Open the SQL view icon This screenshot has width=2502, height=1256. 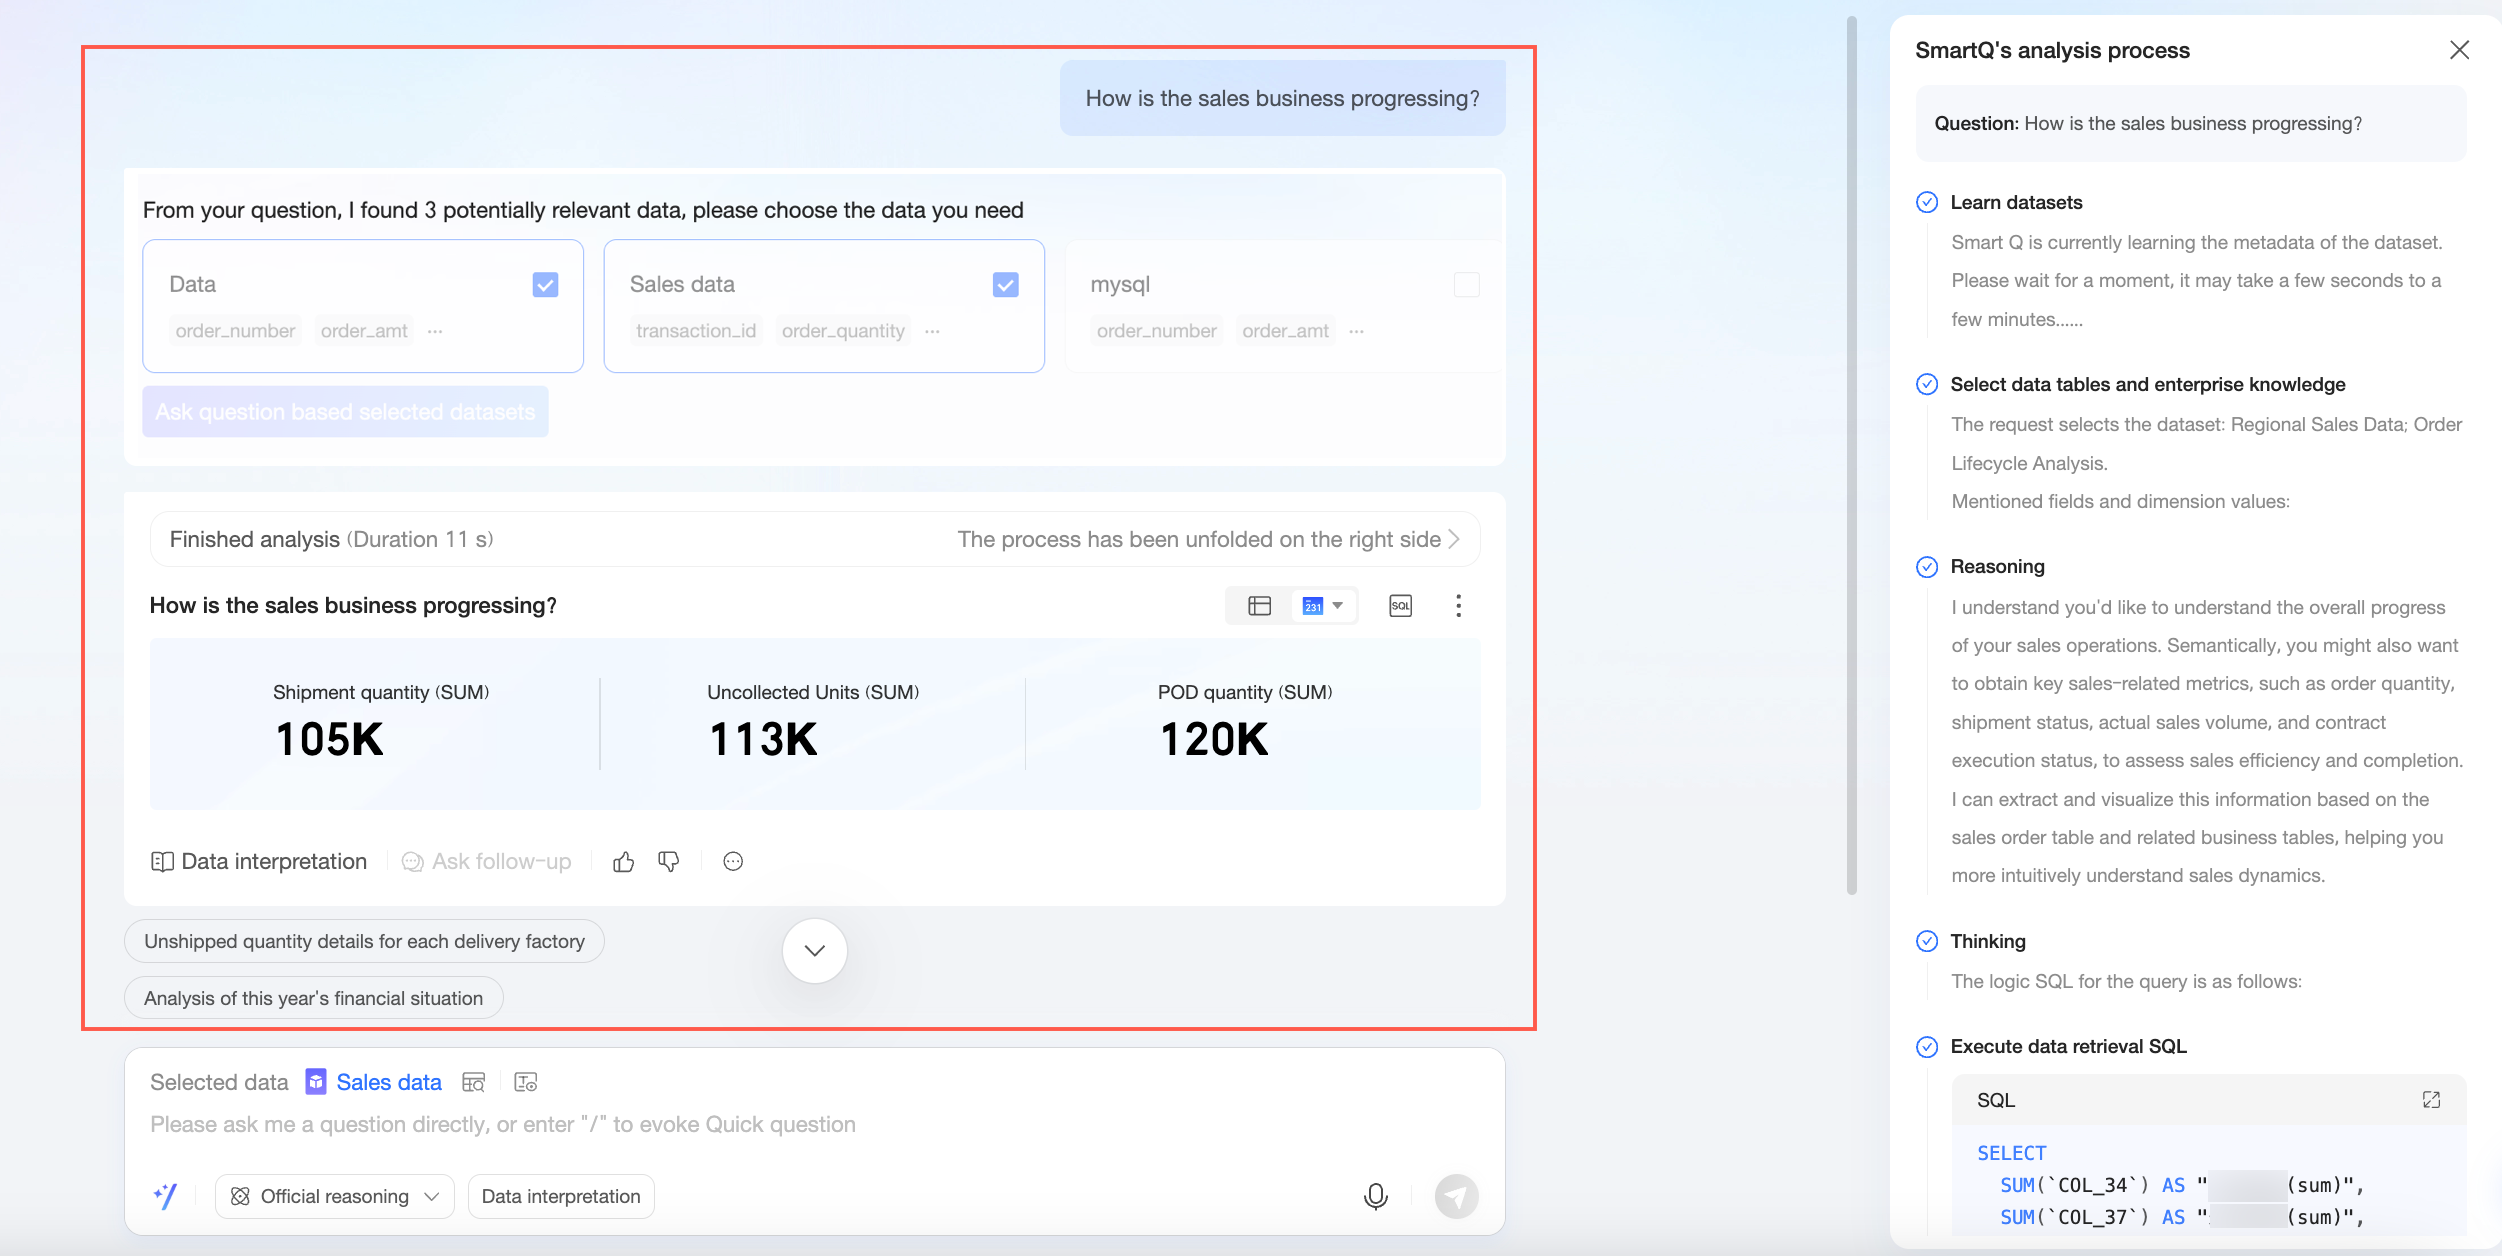1400,605
